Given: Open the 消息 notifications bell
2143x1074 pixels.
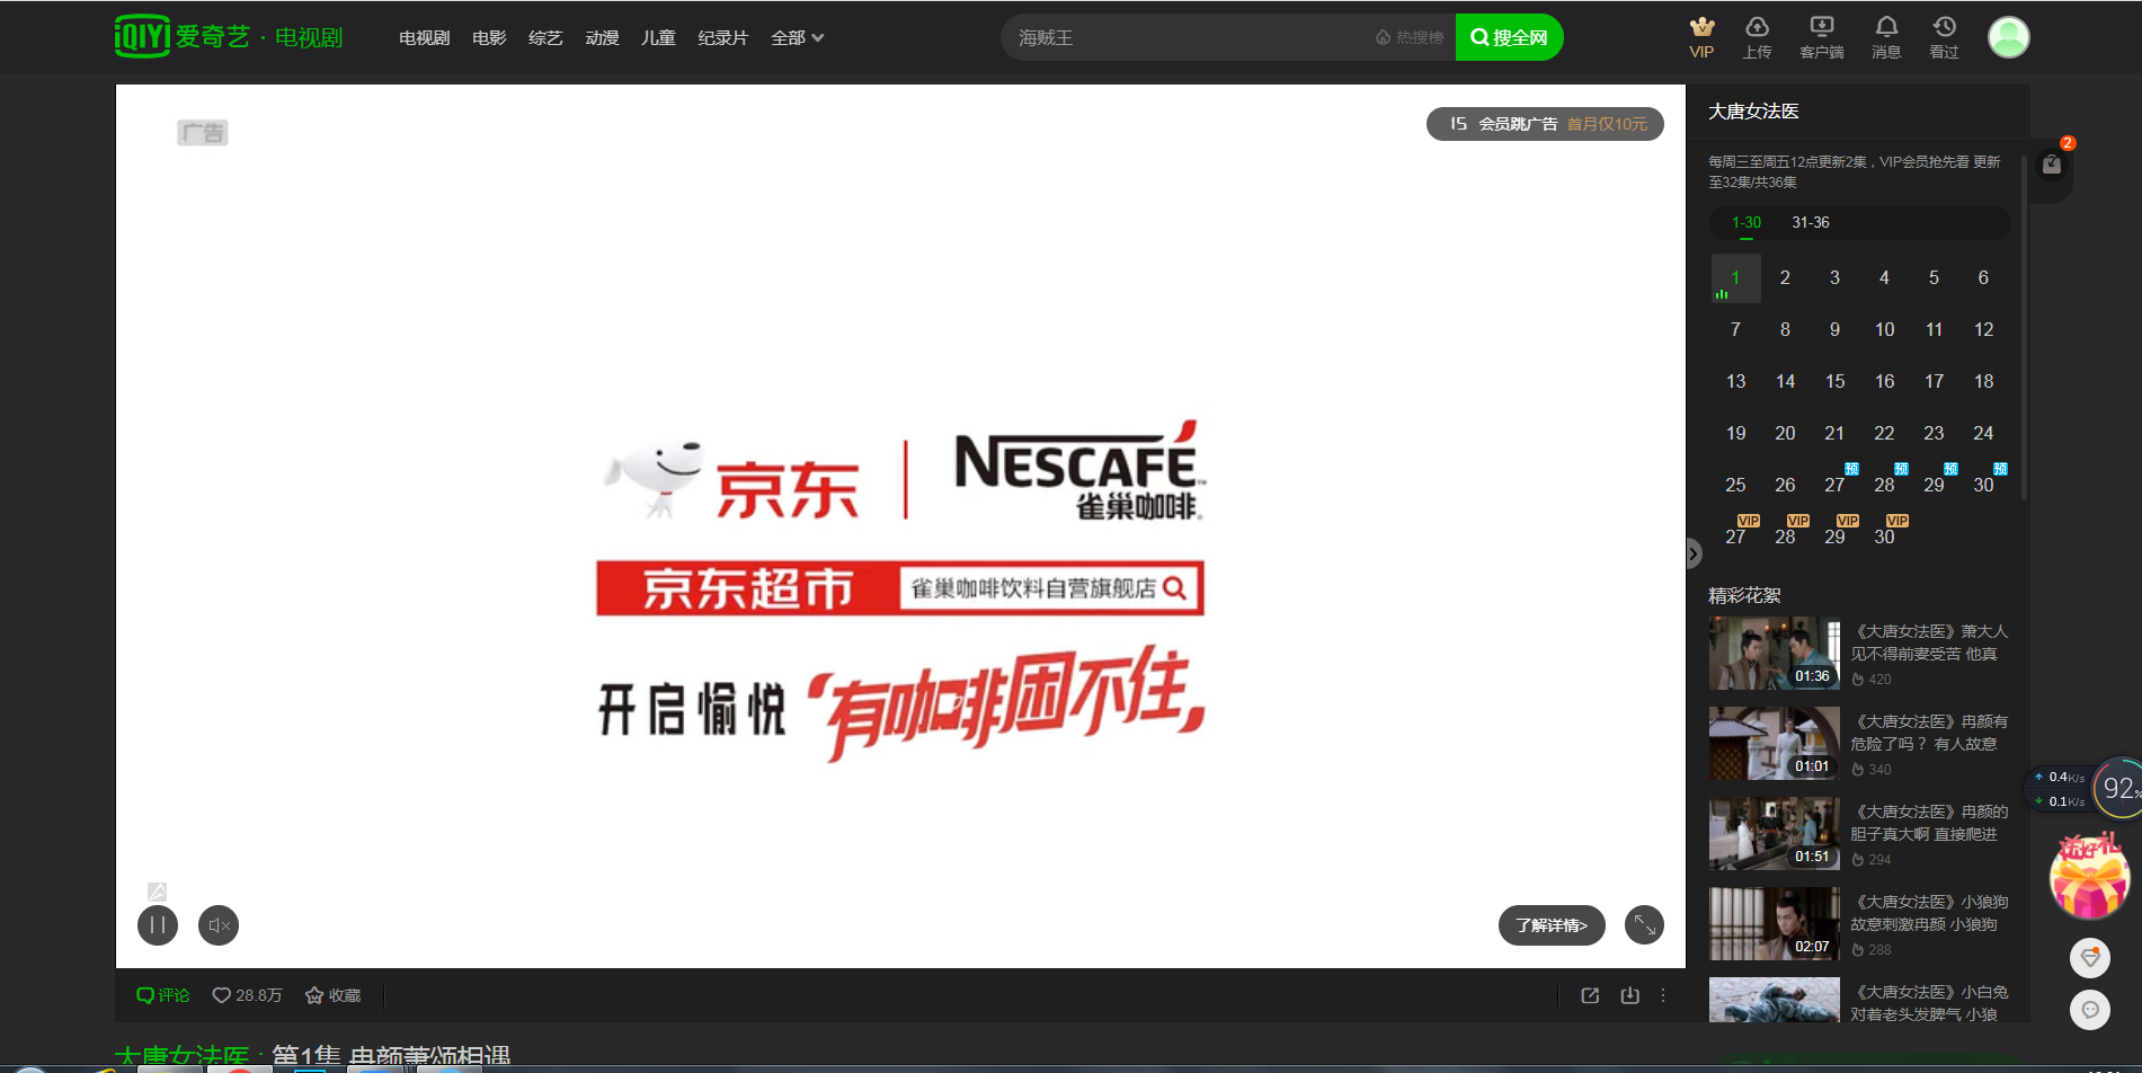Looking at the screenshot, I should tap(1887, 37).
